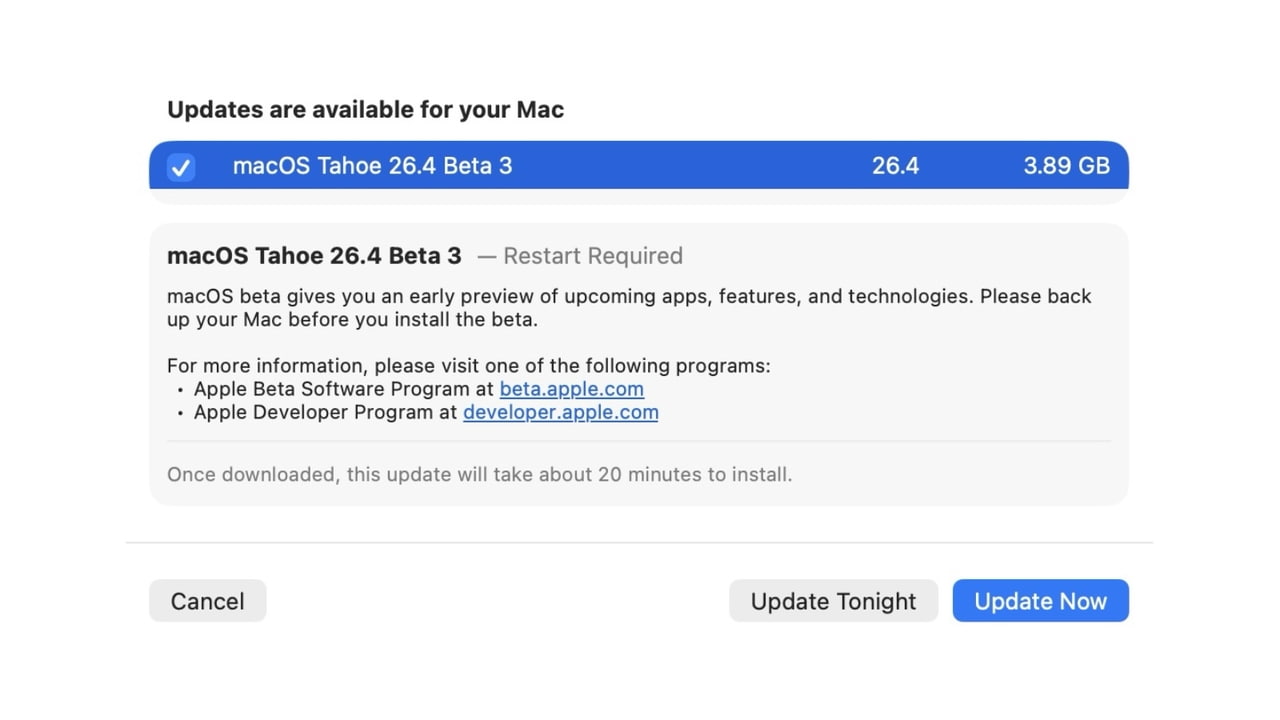The image size is (1280, 720).
Task: Select the macOS Tahoe 26.4 Beta 3 row title
Action: (372, 166)
